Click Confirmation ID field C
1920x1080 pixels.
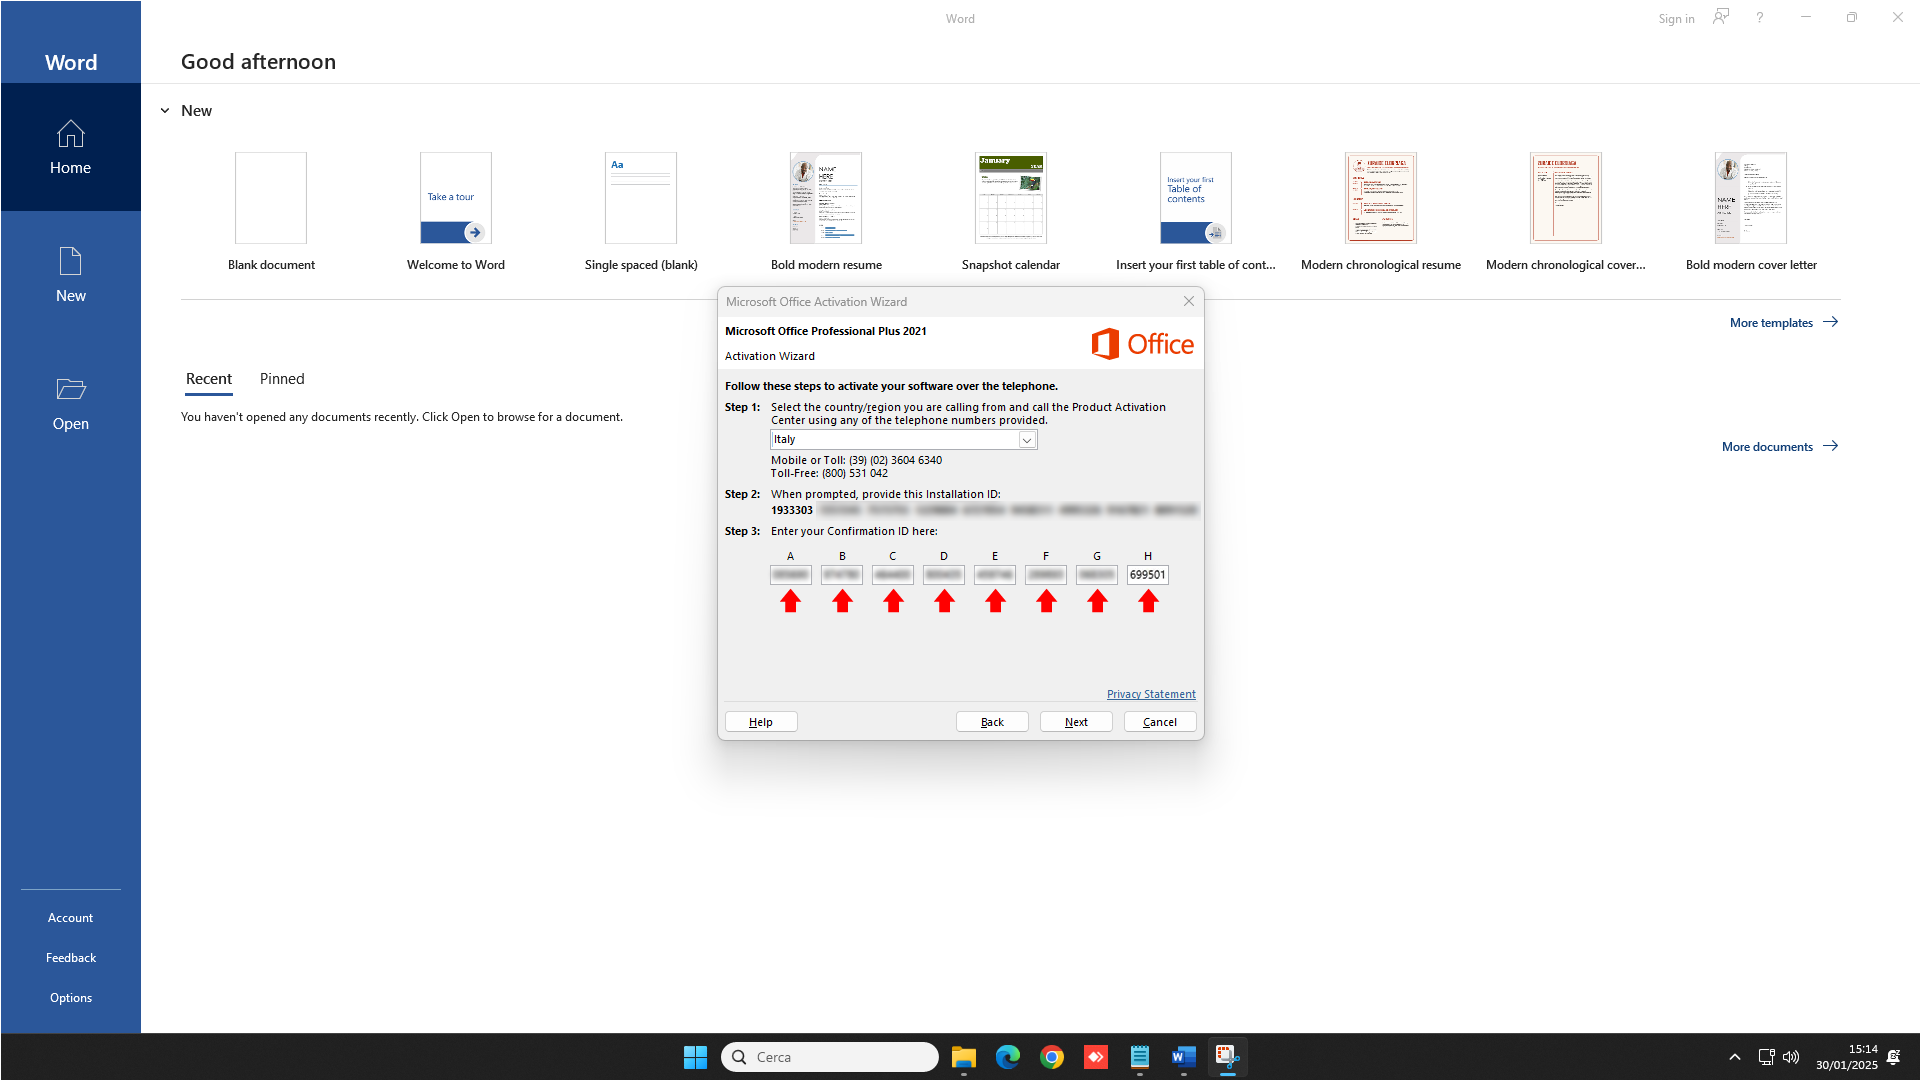click(x=892, y=575)
